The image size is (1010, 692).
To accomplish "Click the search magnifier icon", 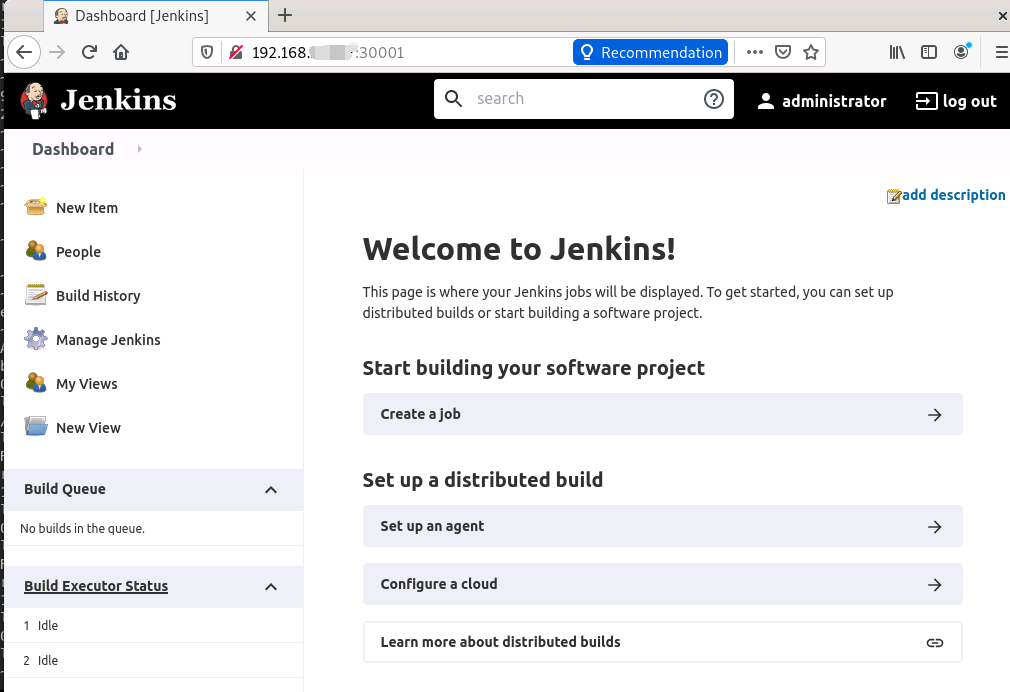I will point(453,99).
